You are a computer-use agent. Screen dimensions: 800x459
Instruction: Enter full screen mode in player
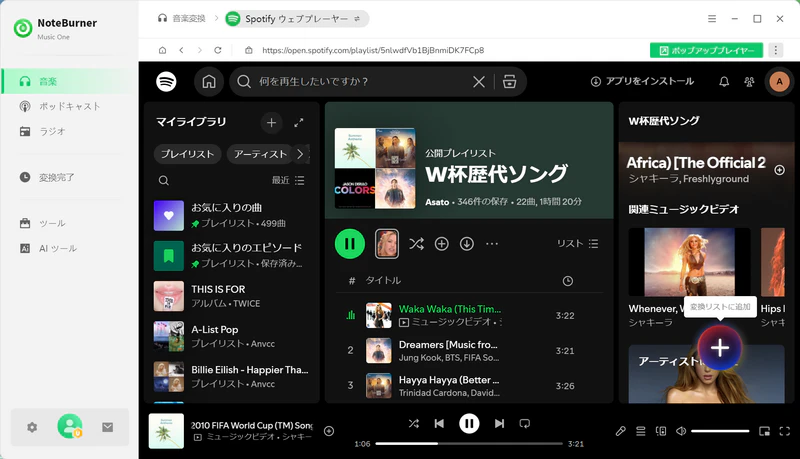coord(785,431)
